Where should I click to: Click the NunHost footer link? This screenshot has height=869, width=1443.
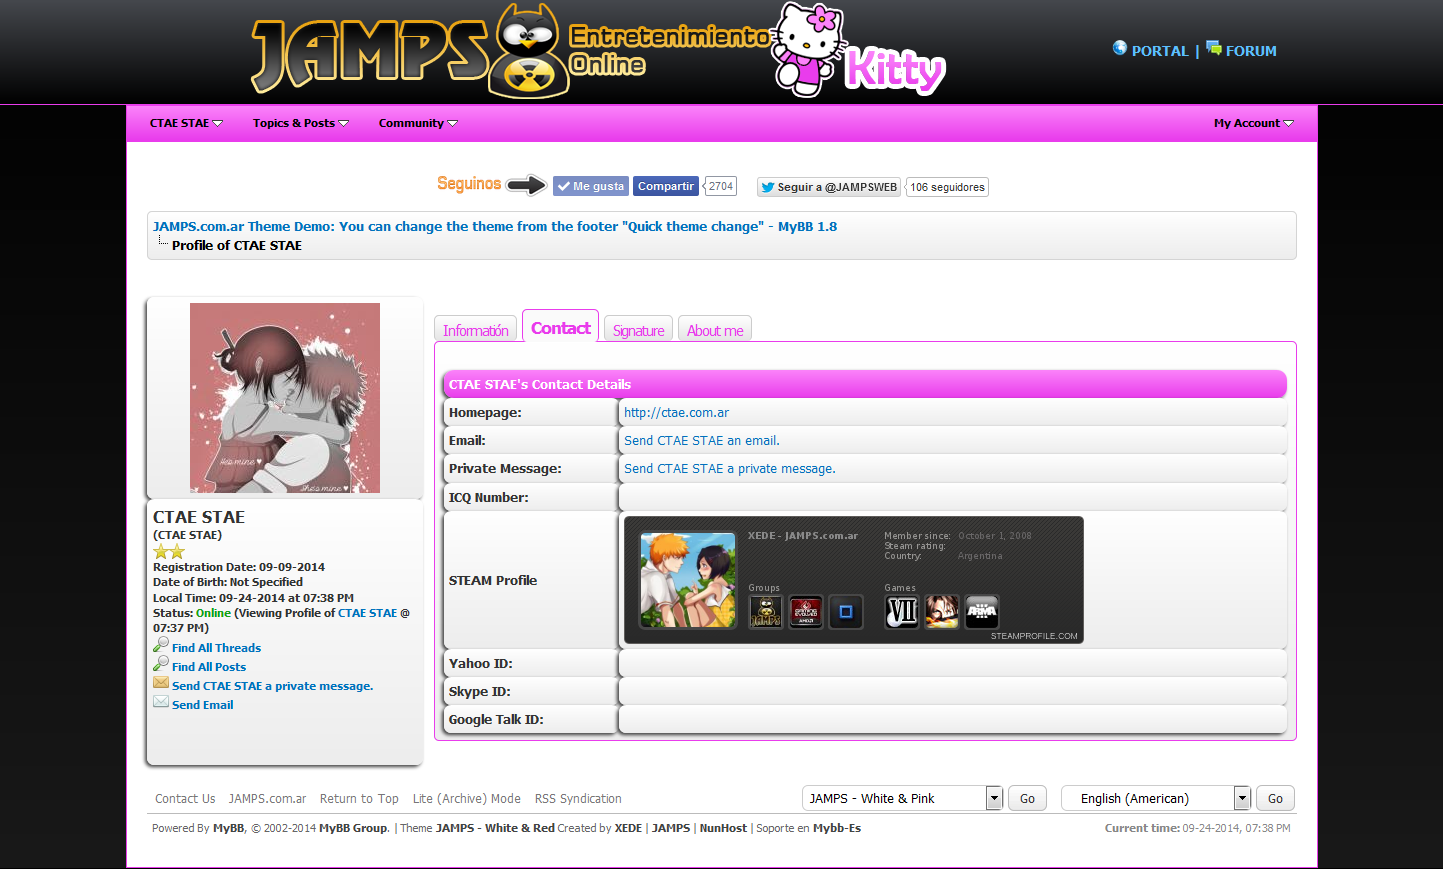pyautogui.click(x=723, y=828)
